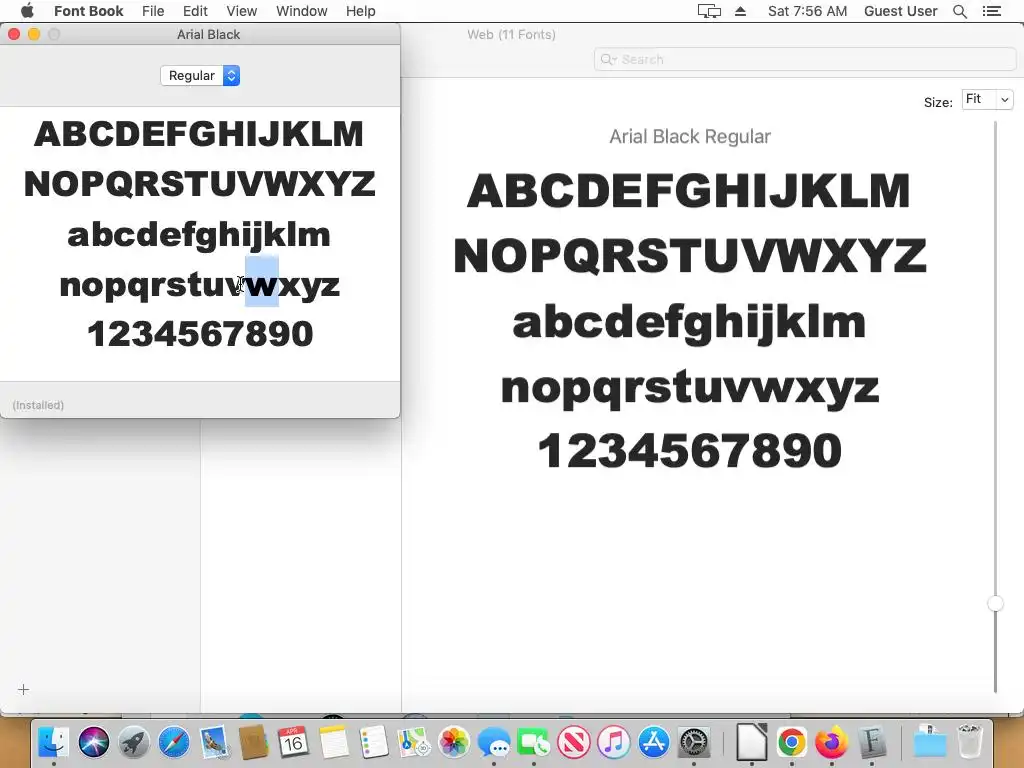Open the News app in dock
The image size is (1024, 768).
(574, 742)
